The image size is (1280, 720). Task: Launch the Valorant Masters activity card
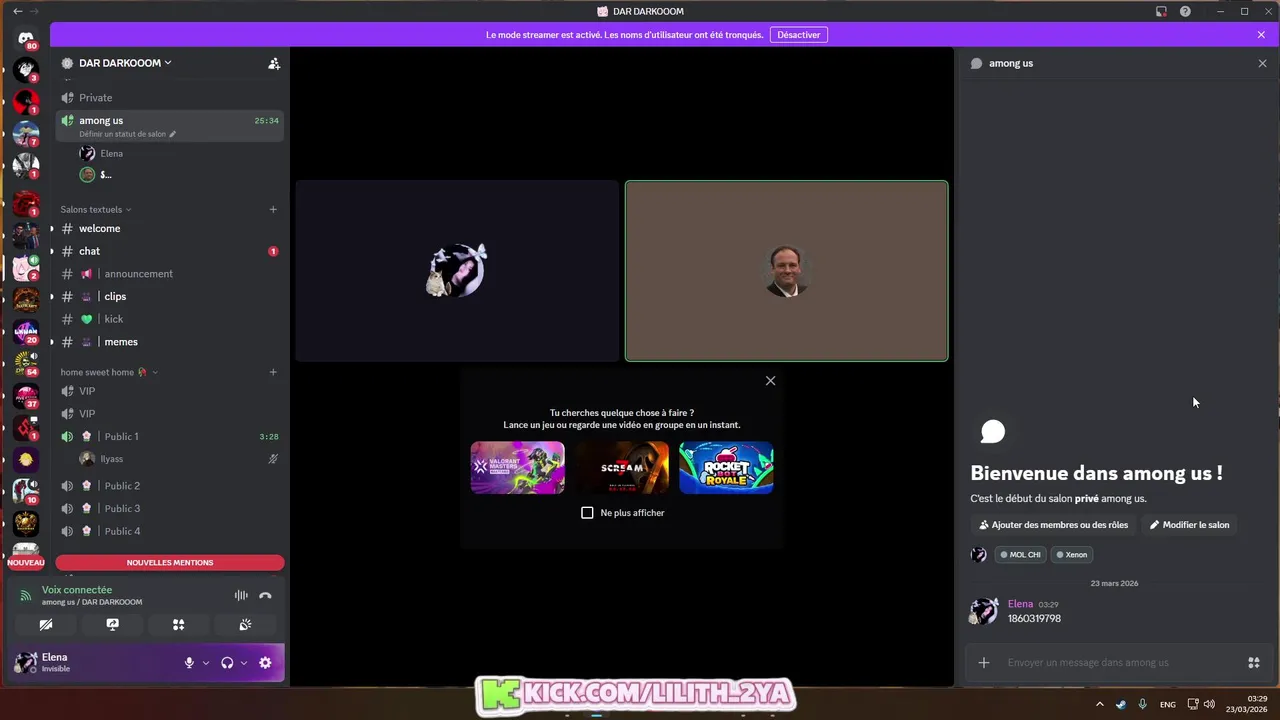point(517,468)
